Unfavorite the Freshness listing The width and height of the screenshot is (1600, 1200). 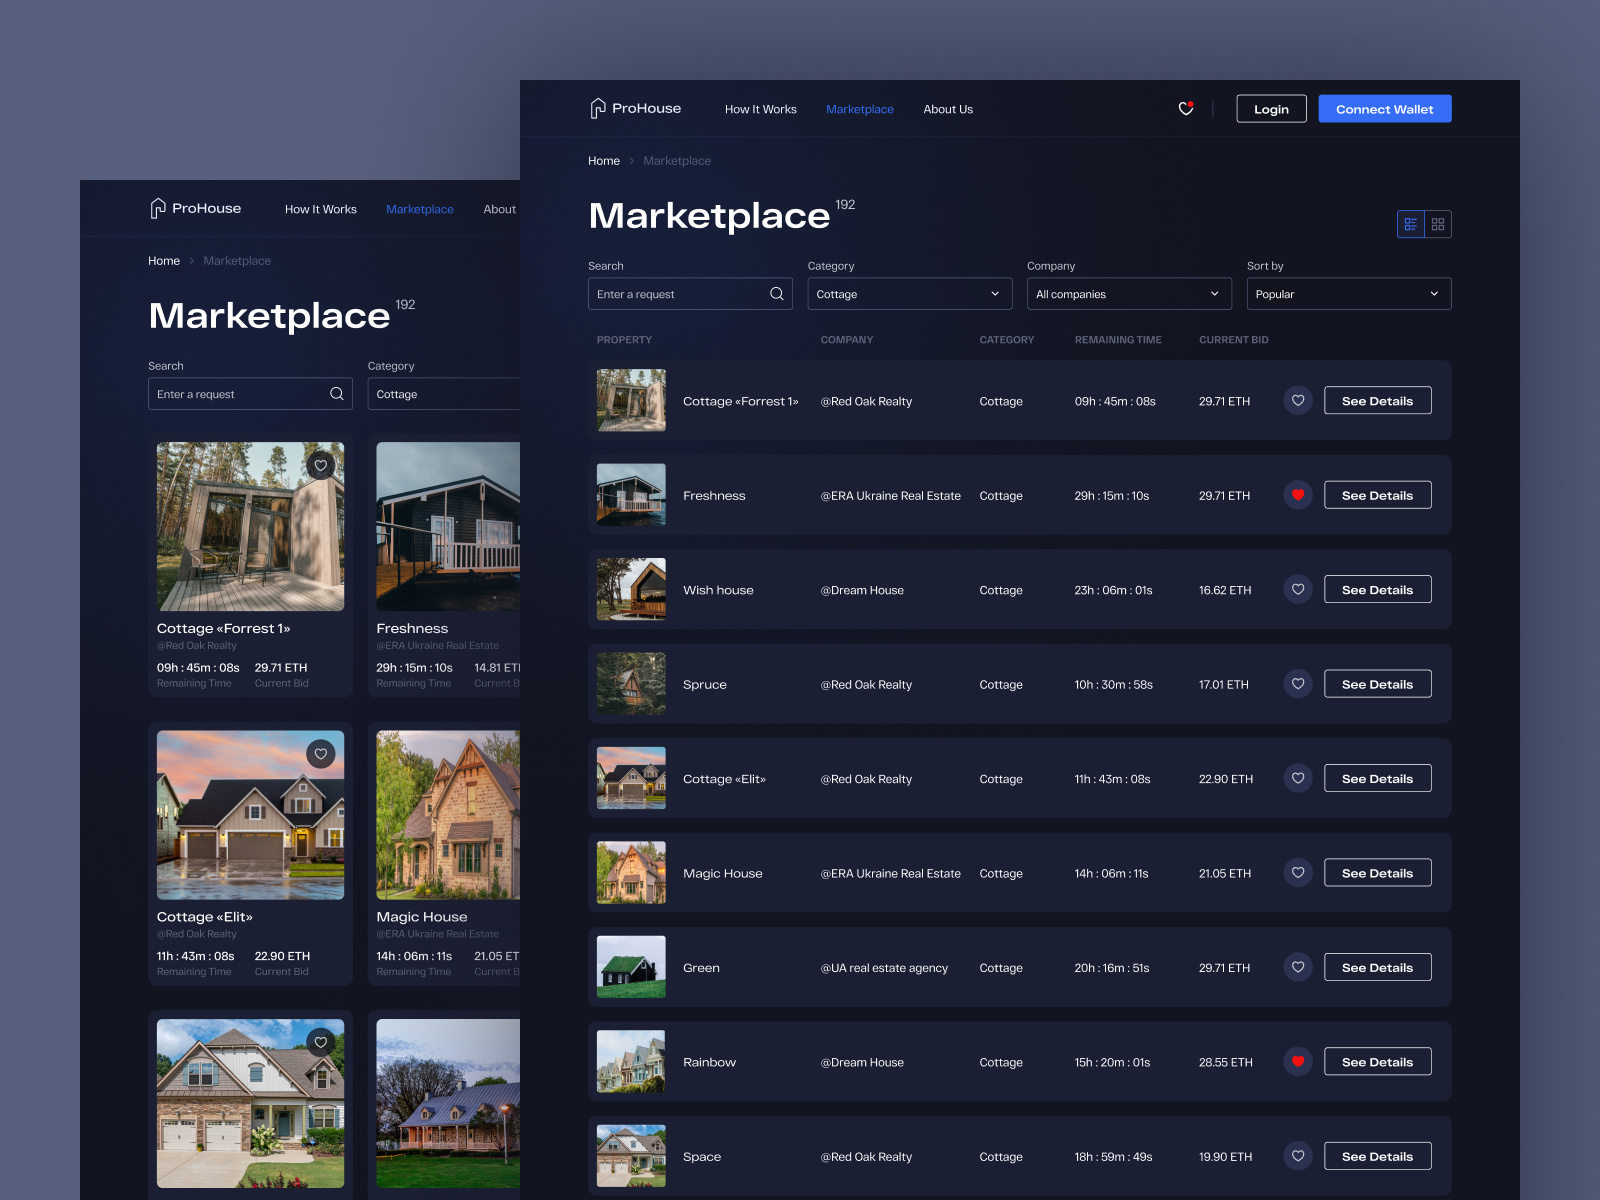click(1298, 494)
